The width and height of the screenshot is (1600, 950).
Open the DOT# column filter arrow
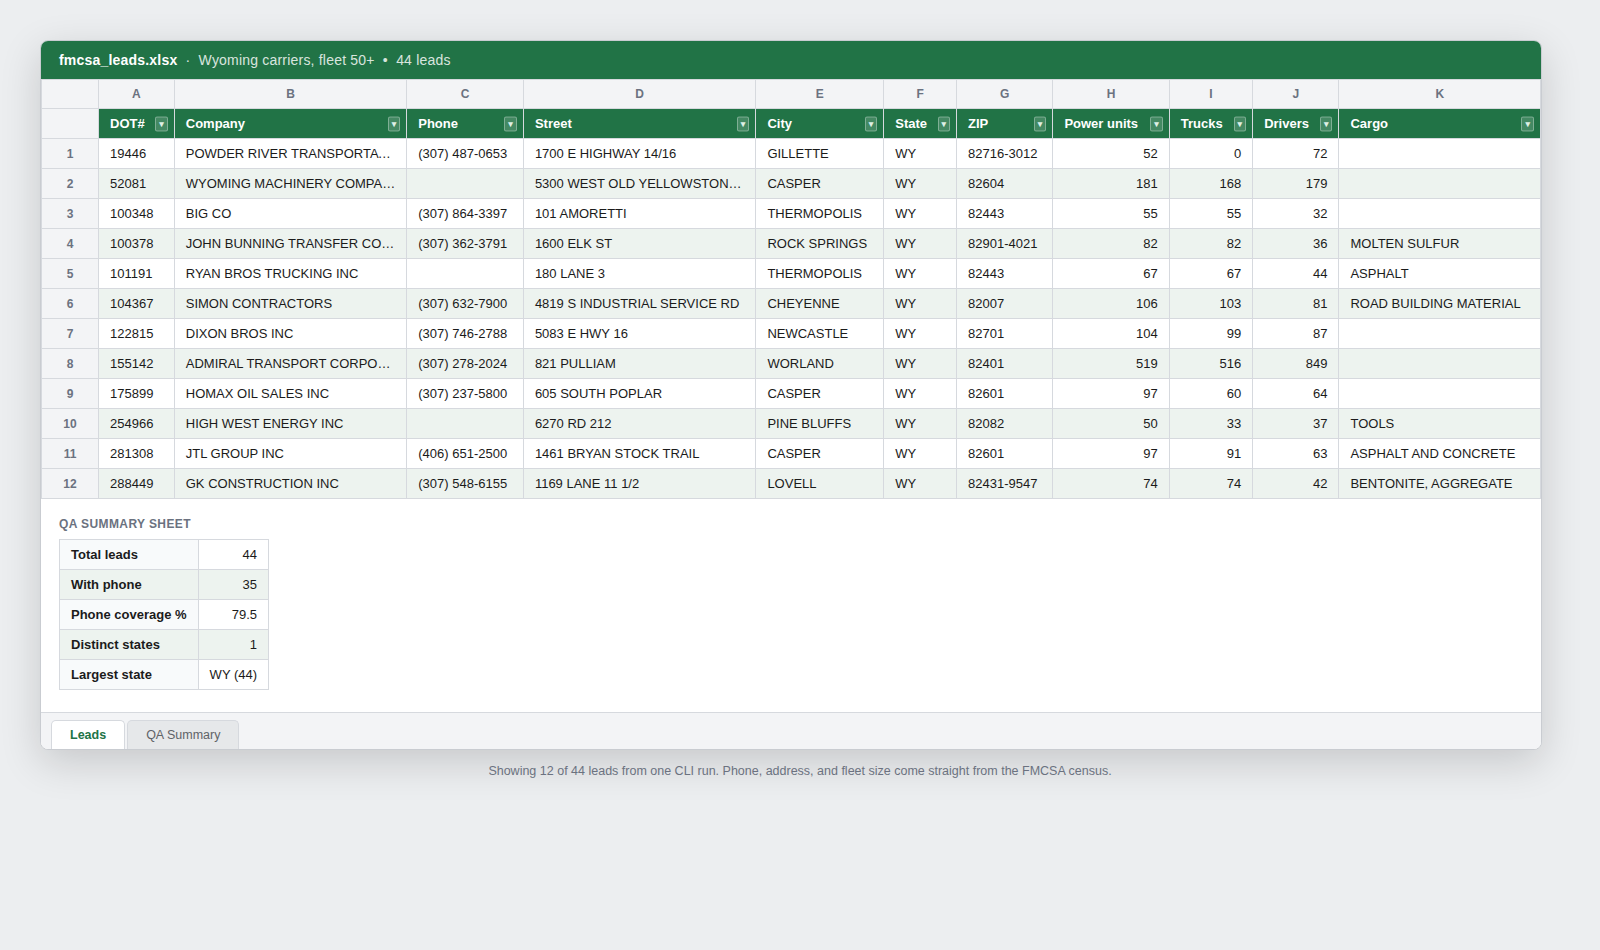(161, 124)
